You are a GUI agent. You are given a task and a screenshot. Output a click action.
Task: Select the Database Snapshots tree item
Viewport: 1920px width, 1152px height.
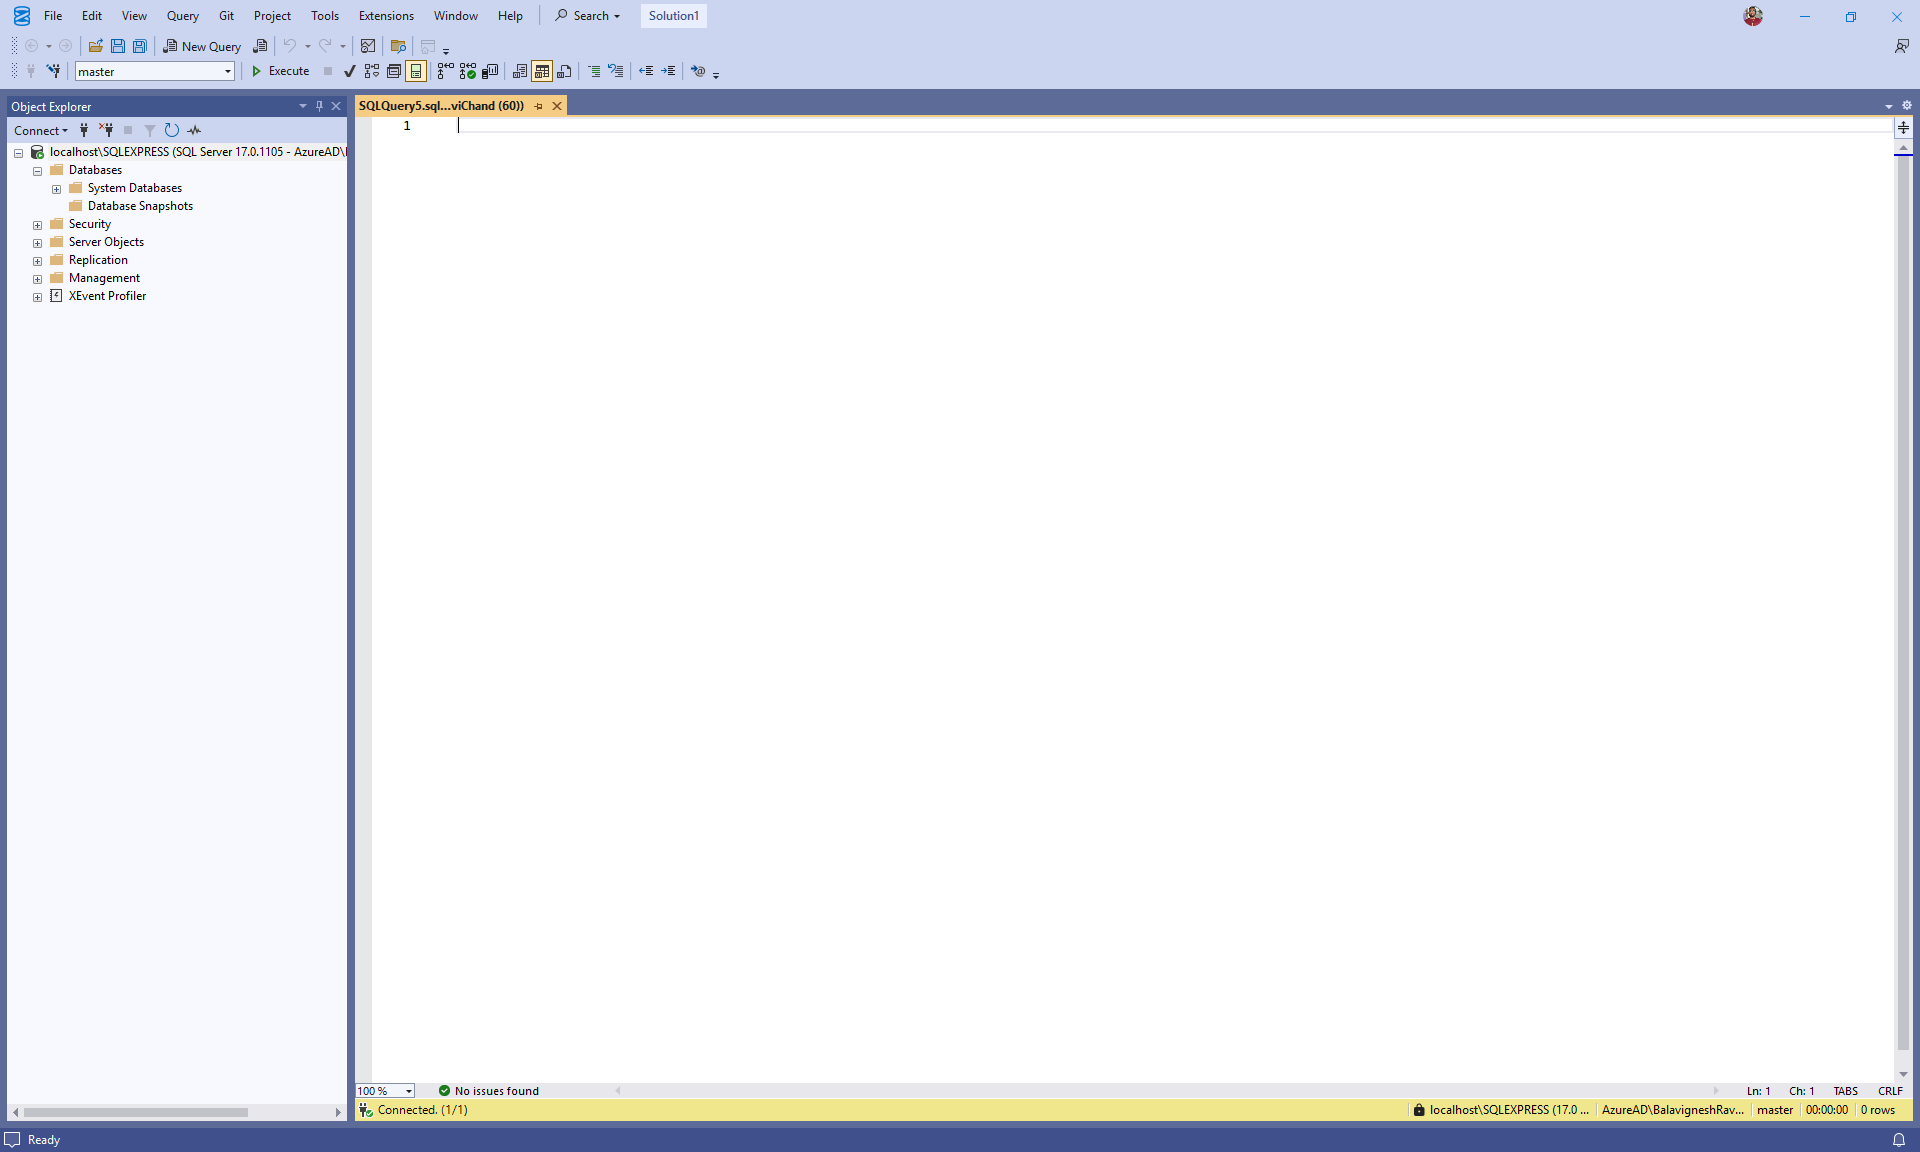[x=140, y=206]
